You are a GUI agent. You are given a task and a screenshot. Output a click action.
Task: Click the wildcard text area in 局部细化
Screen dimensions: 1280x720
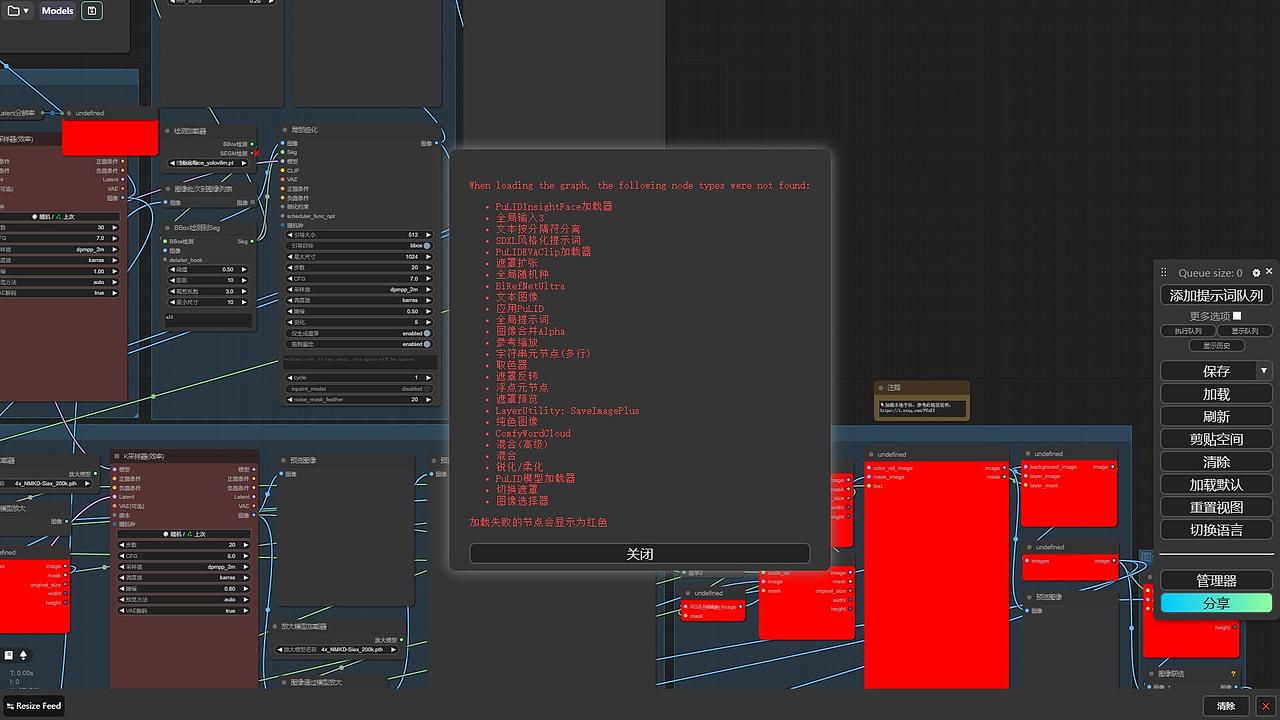[x=360, y=361]
